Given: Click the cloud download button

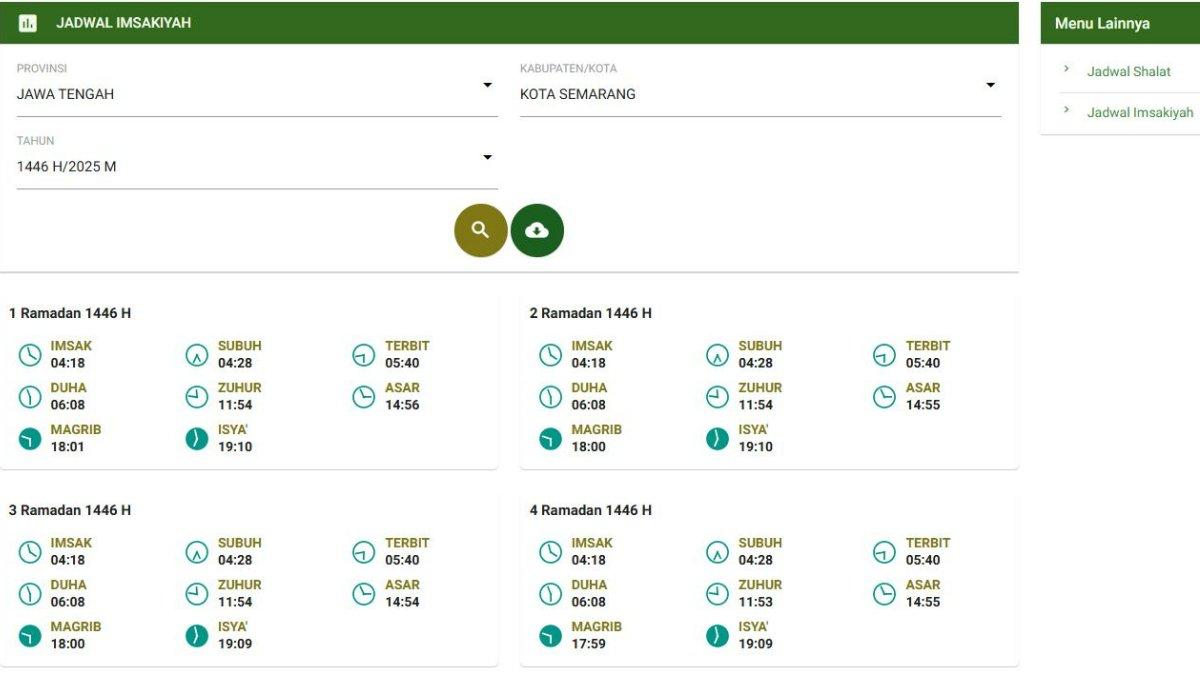Looking at the screenshot, I should click(x=537, y=230).
